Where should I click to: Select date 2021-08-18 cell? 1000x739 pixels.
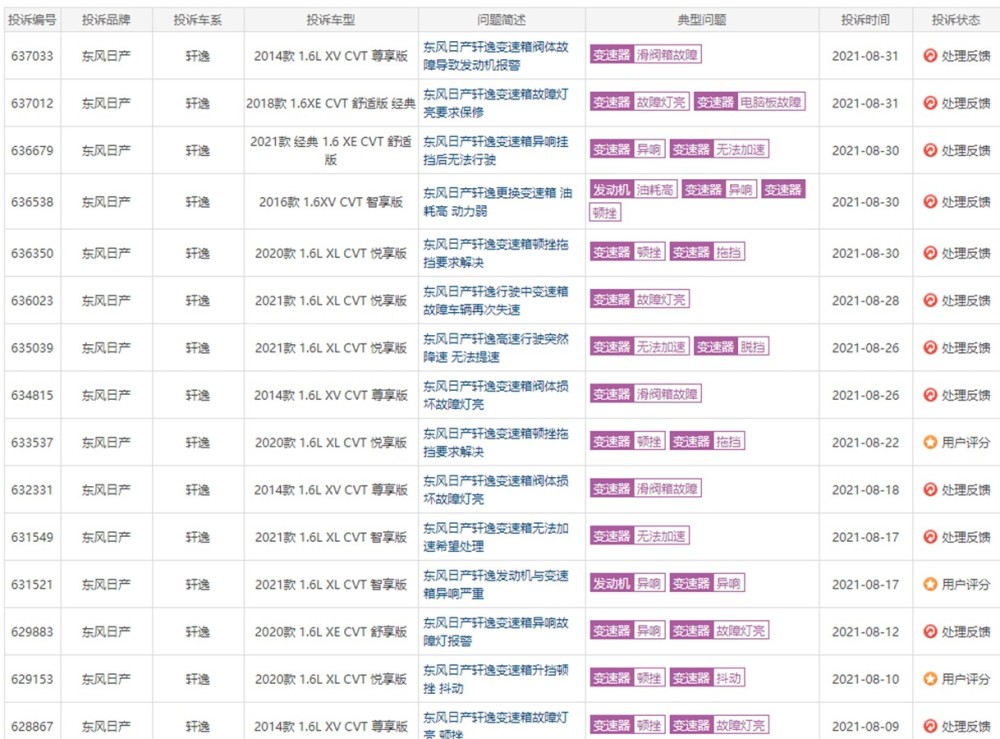coord(865,490)
